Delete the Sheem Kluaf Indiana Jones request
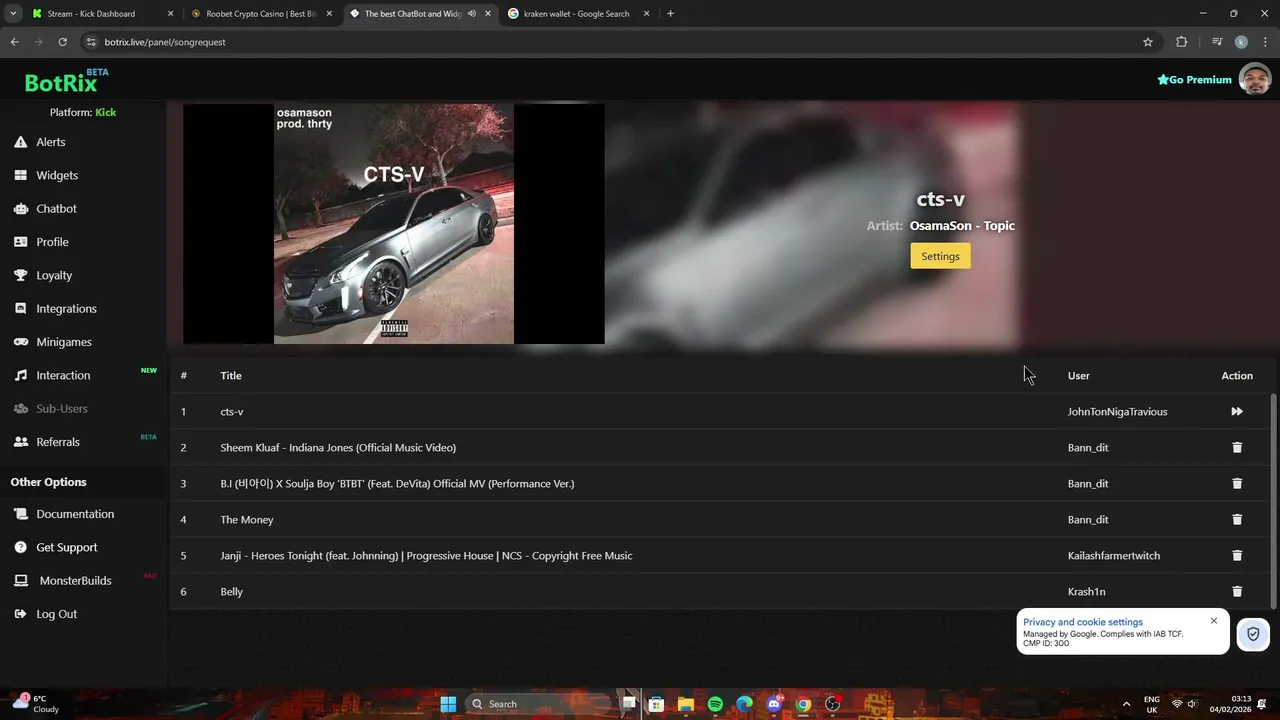 (x=1237, y=448)
